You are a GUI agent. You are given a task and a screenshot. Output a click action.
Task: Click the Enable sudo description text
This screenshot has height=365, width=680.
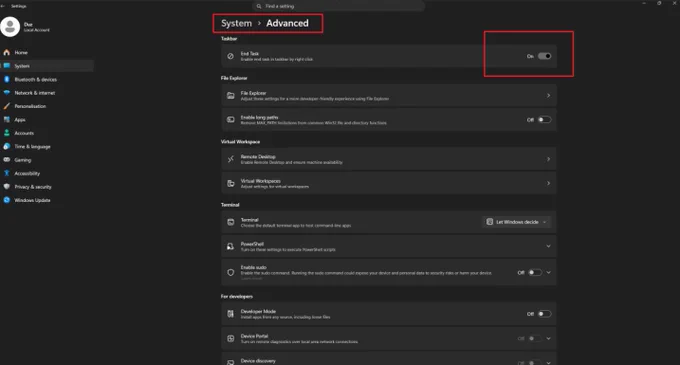[x=366, y=273]
